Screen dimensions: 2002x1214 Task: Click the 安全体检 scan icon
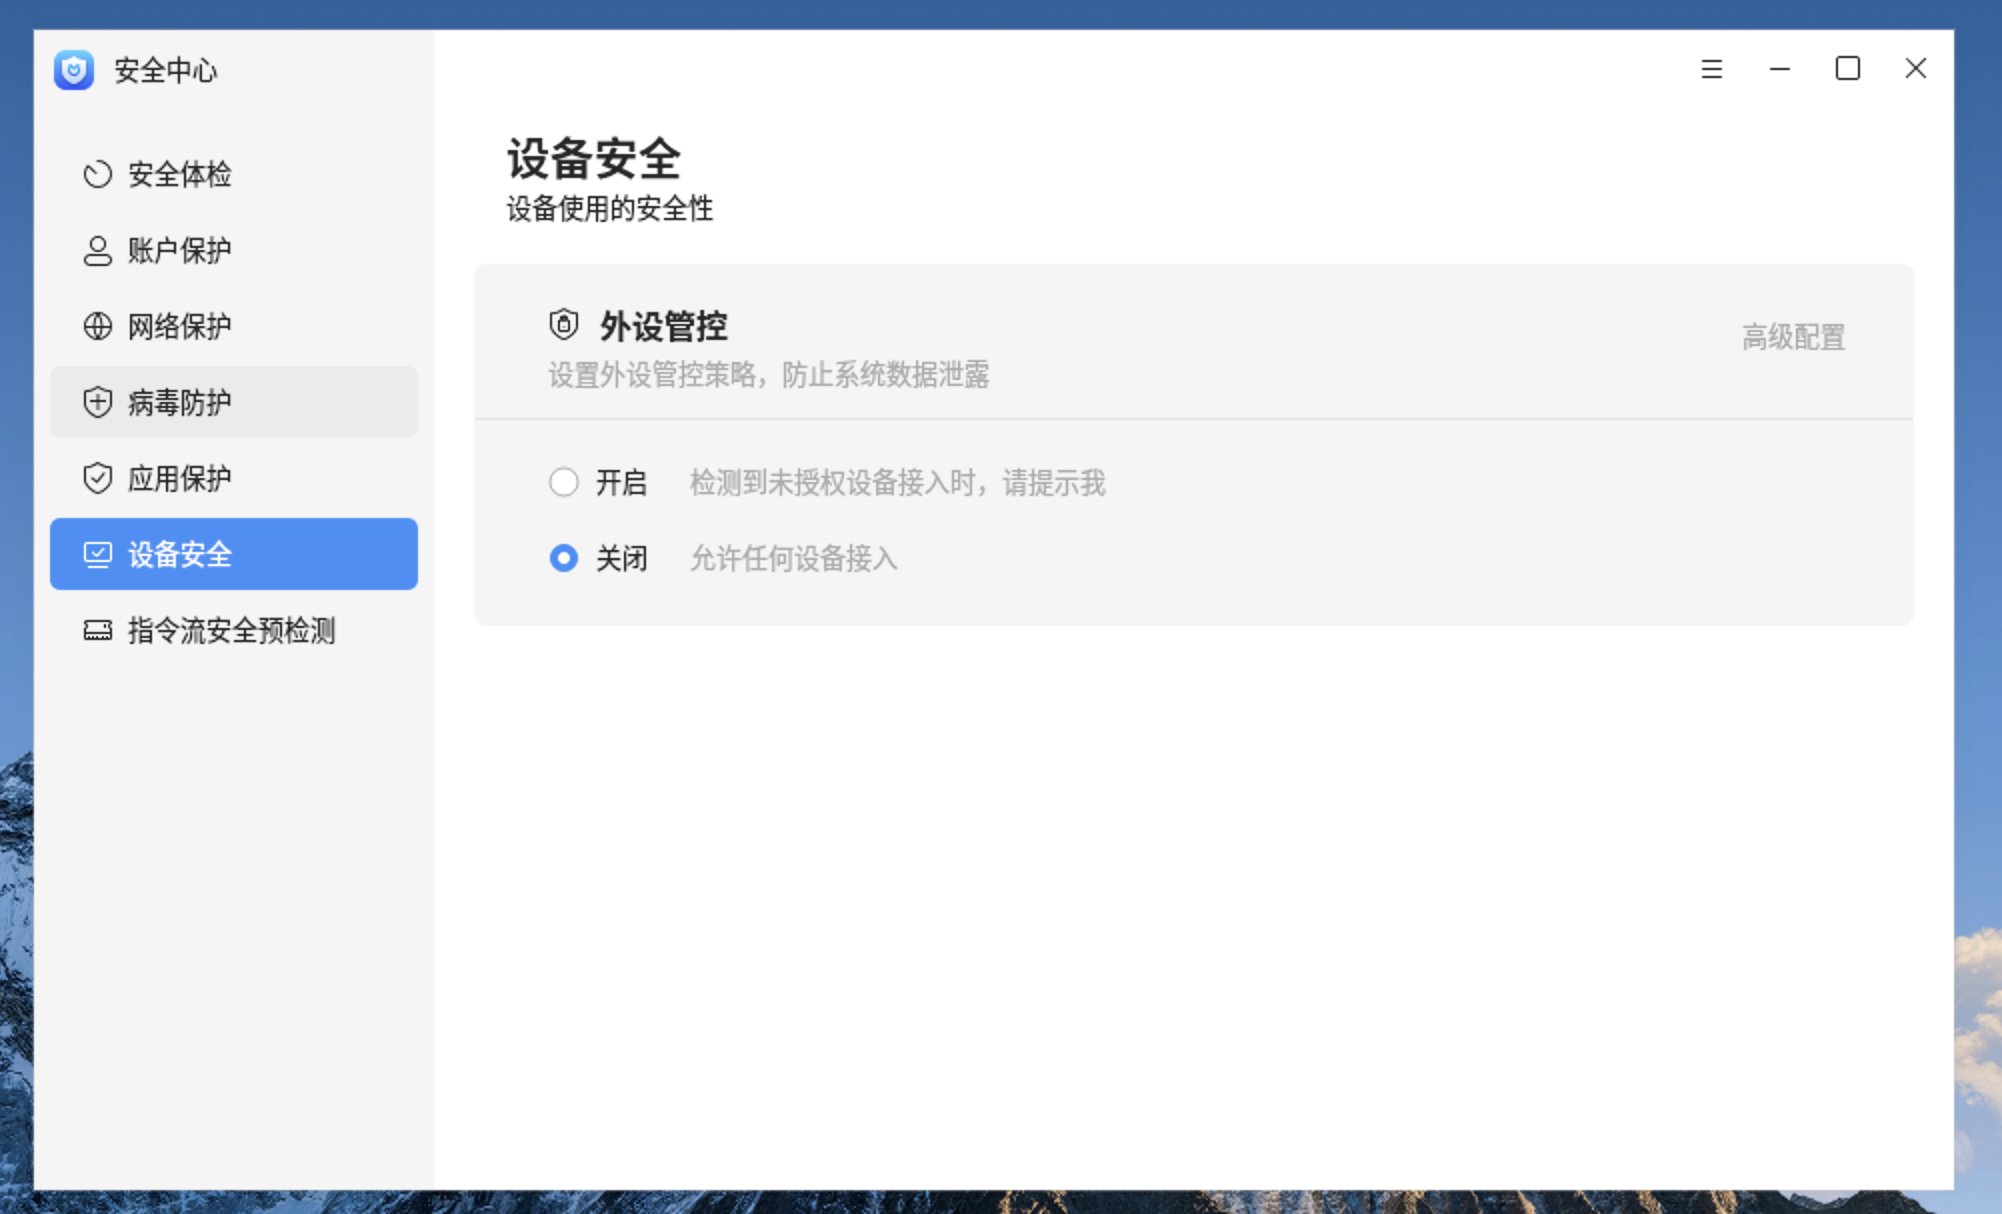coord(97,174)
